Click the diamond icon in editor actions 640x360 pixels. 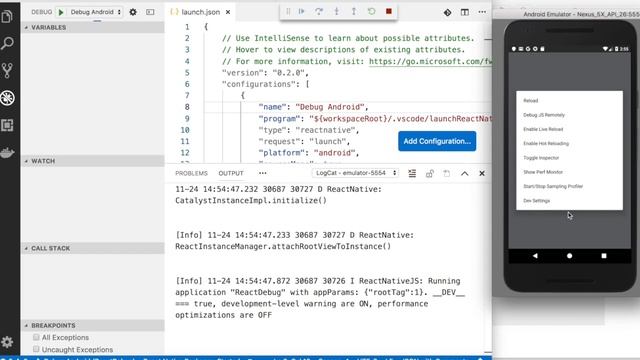tap(447, 13)
